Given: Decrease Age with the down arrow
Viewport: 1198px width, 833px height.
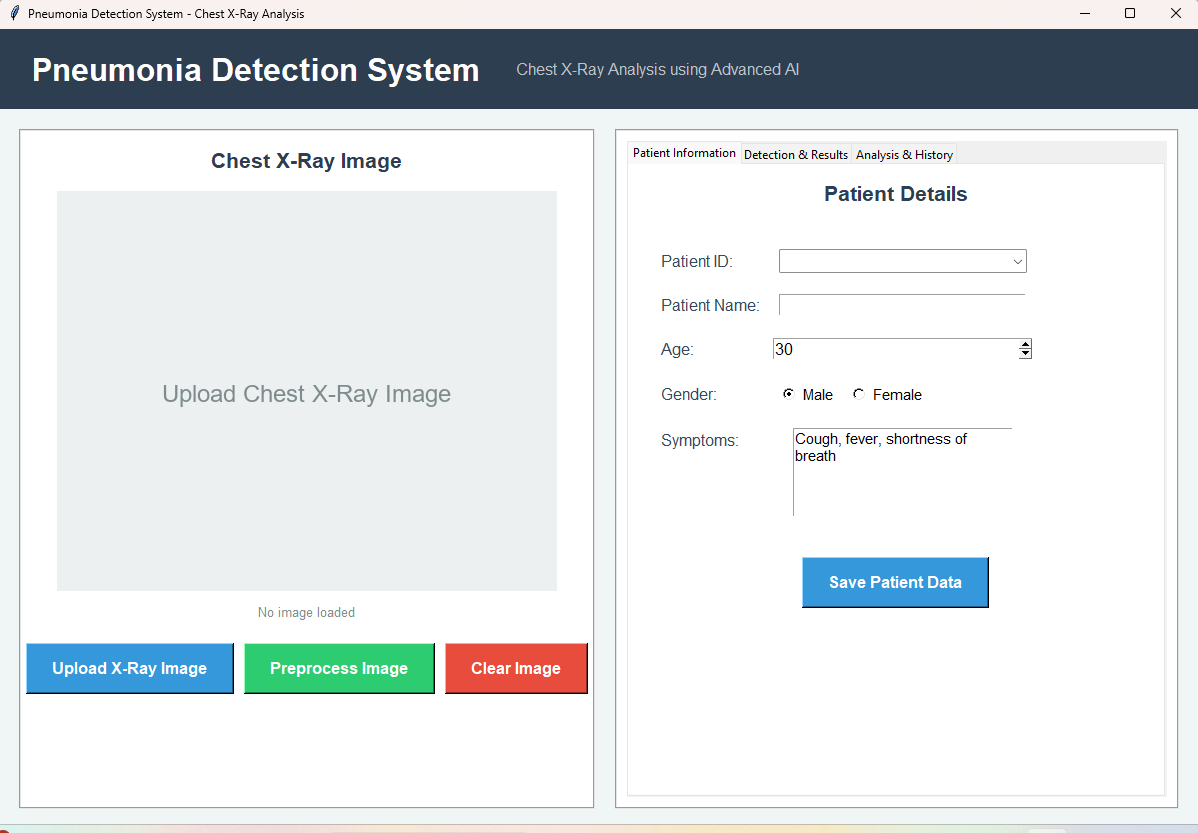Looking at the screenshot, I should [1025, 353].
